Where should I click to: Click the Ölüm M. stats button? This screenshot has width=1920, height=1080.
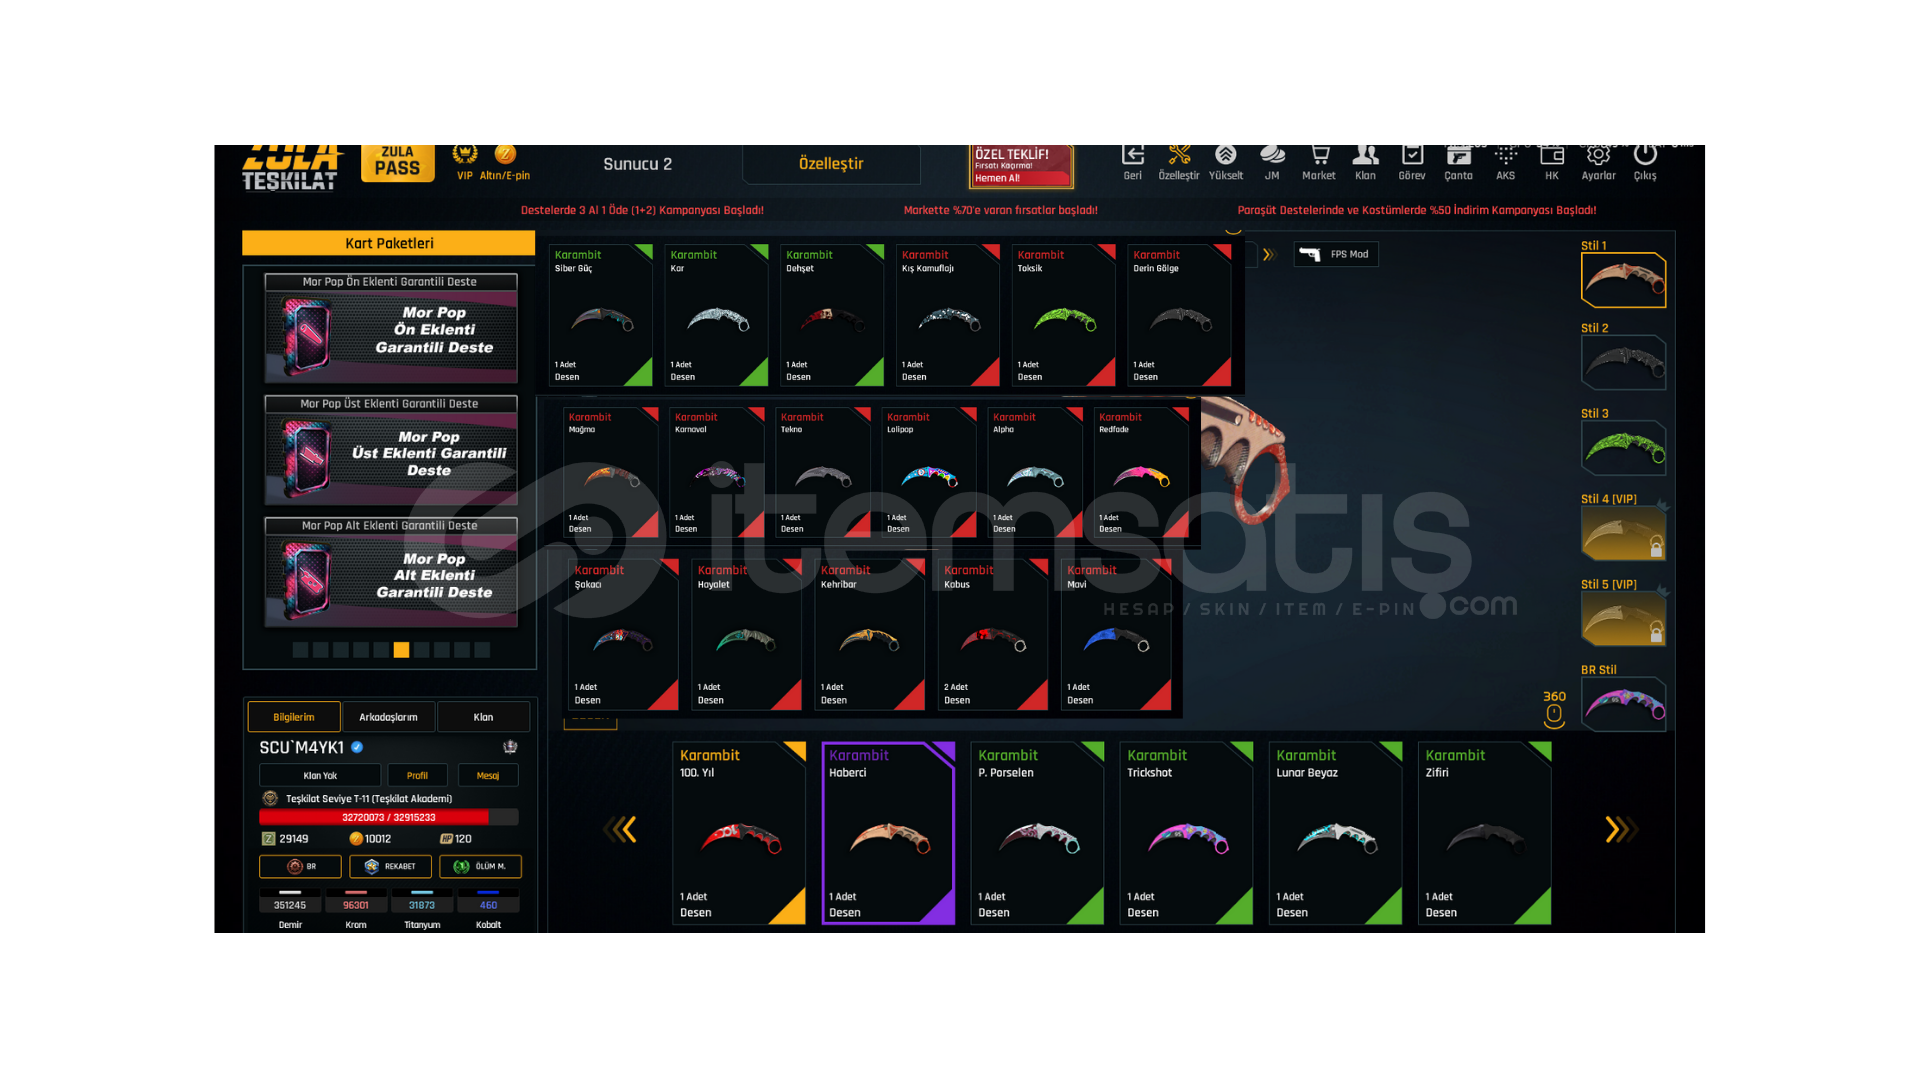point(480,866)
